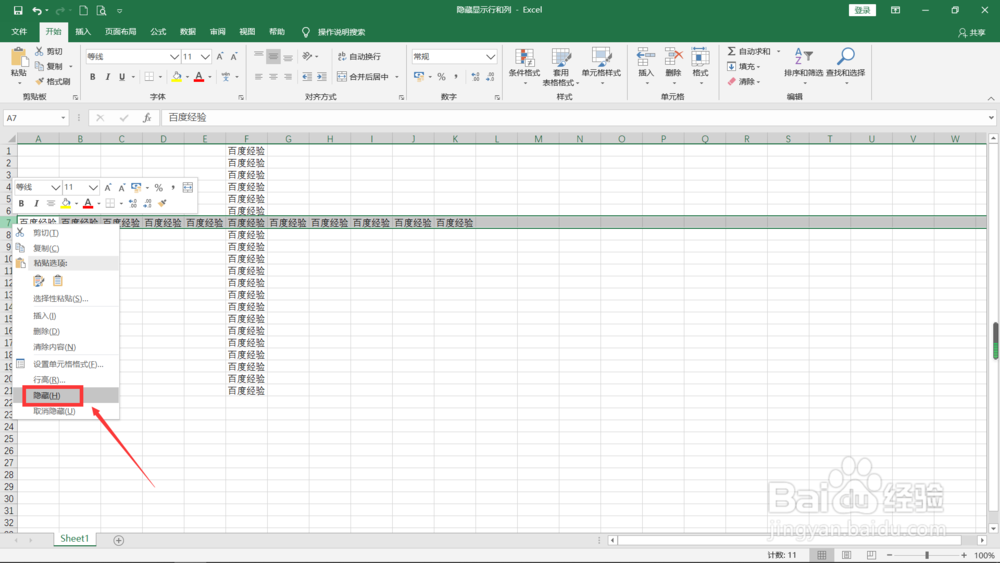Viewport: 1000px width, 563px height.
Task: Open Cell Styles (单元格样式)
Action: [601, 64]
